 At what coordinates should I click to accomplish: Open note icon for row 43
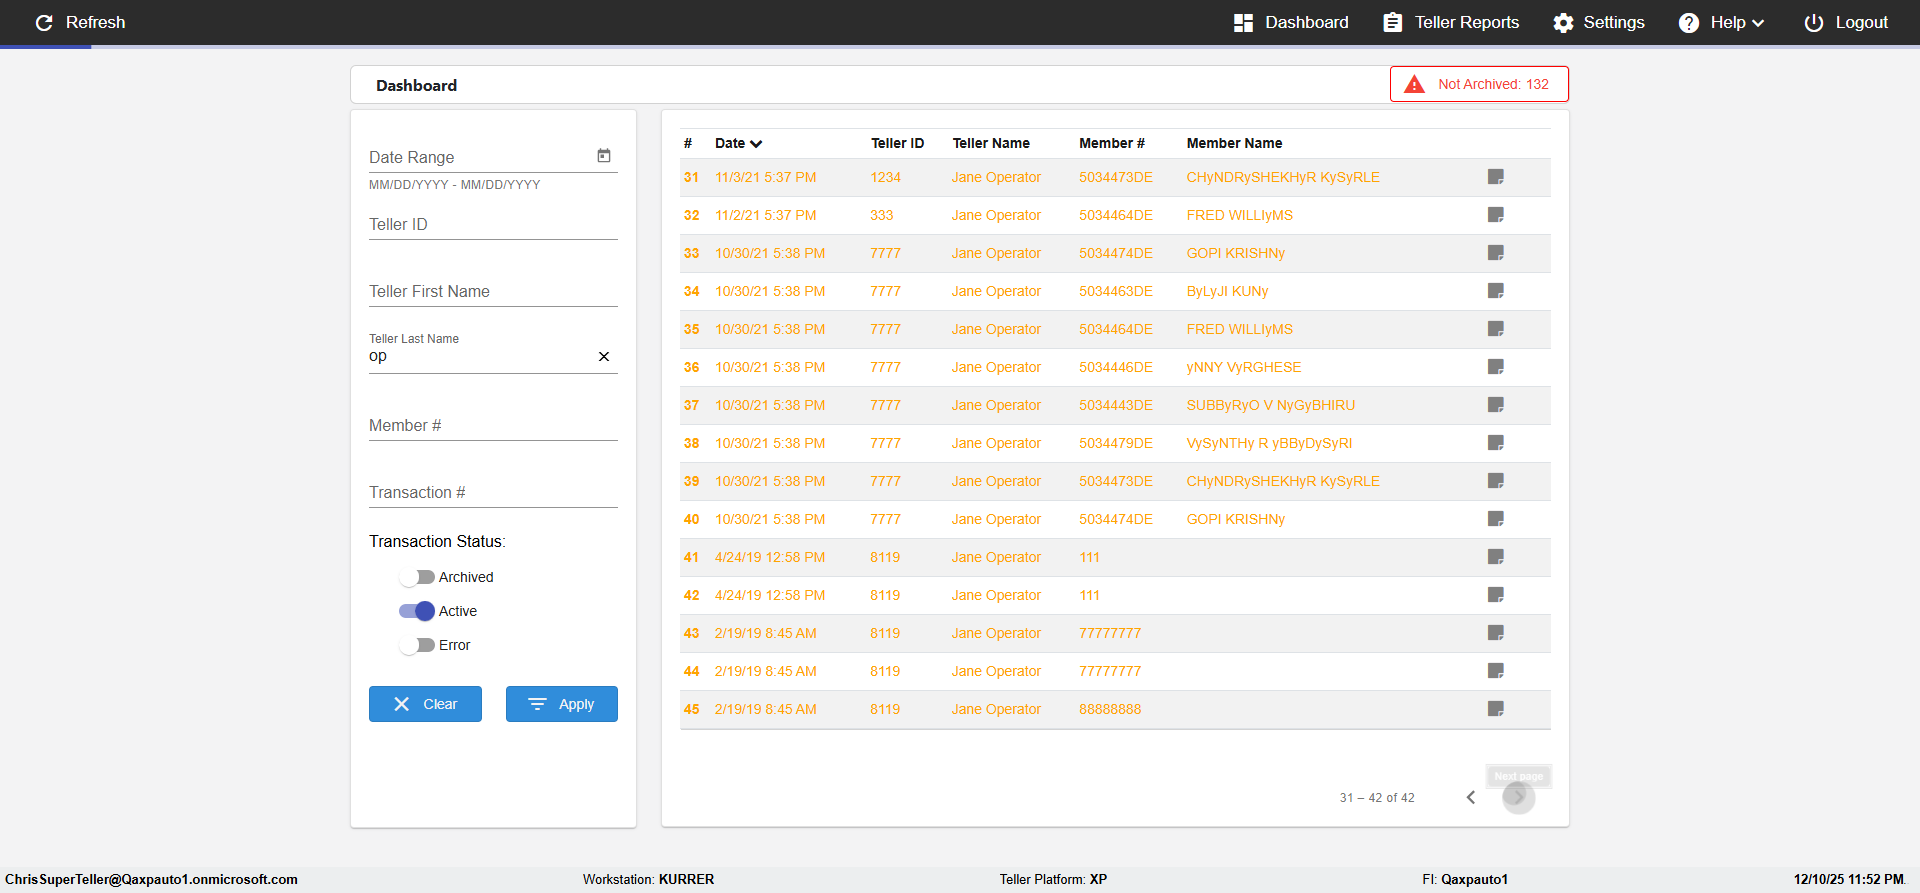(x=1496, y=633)
